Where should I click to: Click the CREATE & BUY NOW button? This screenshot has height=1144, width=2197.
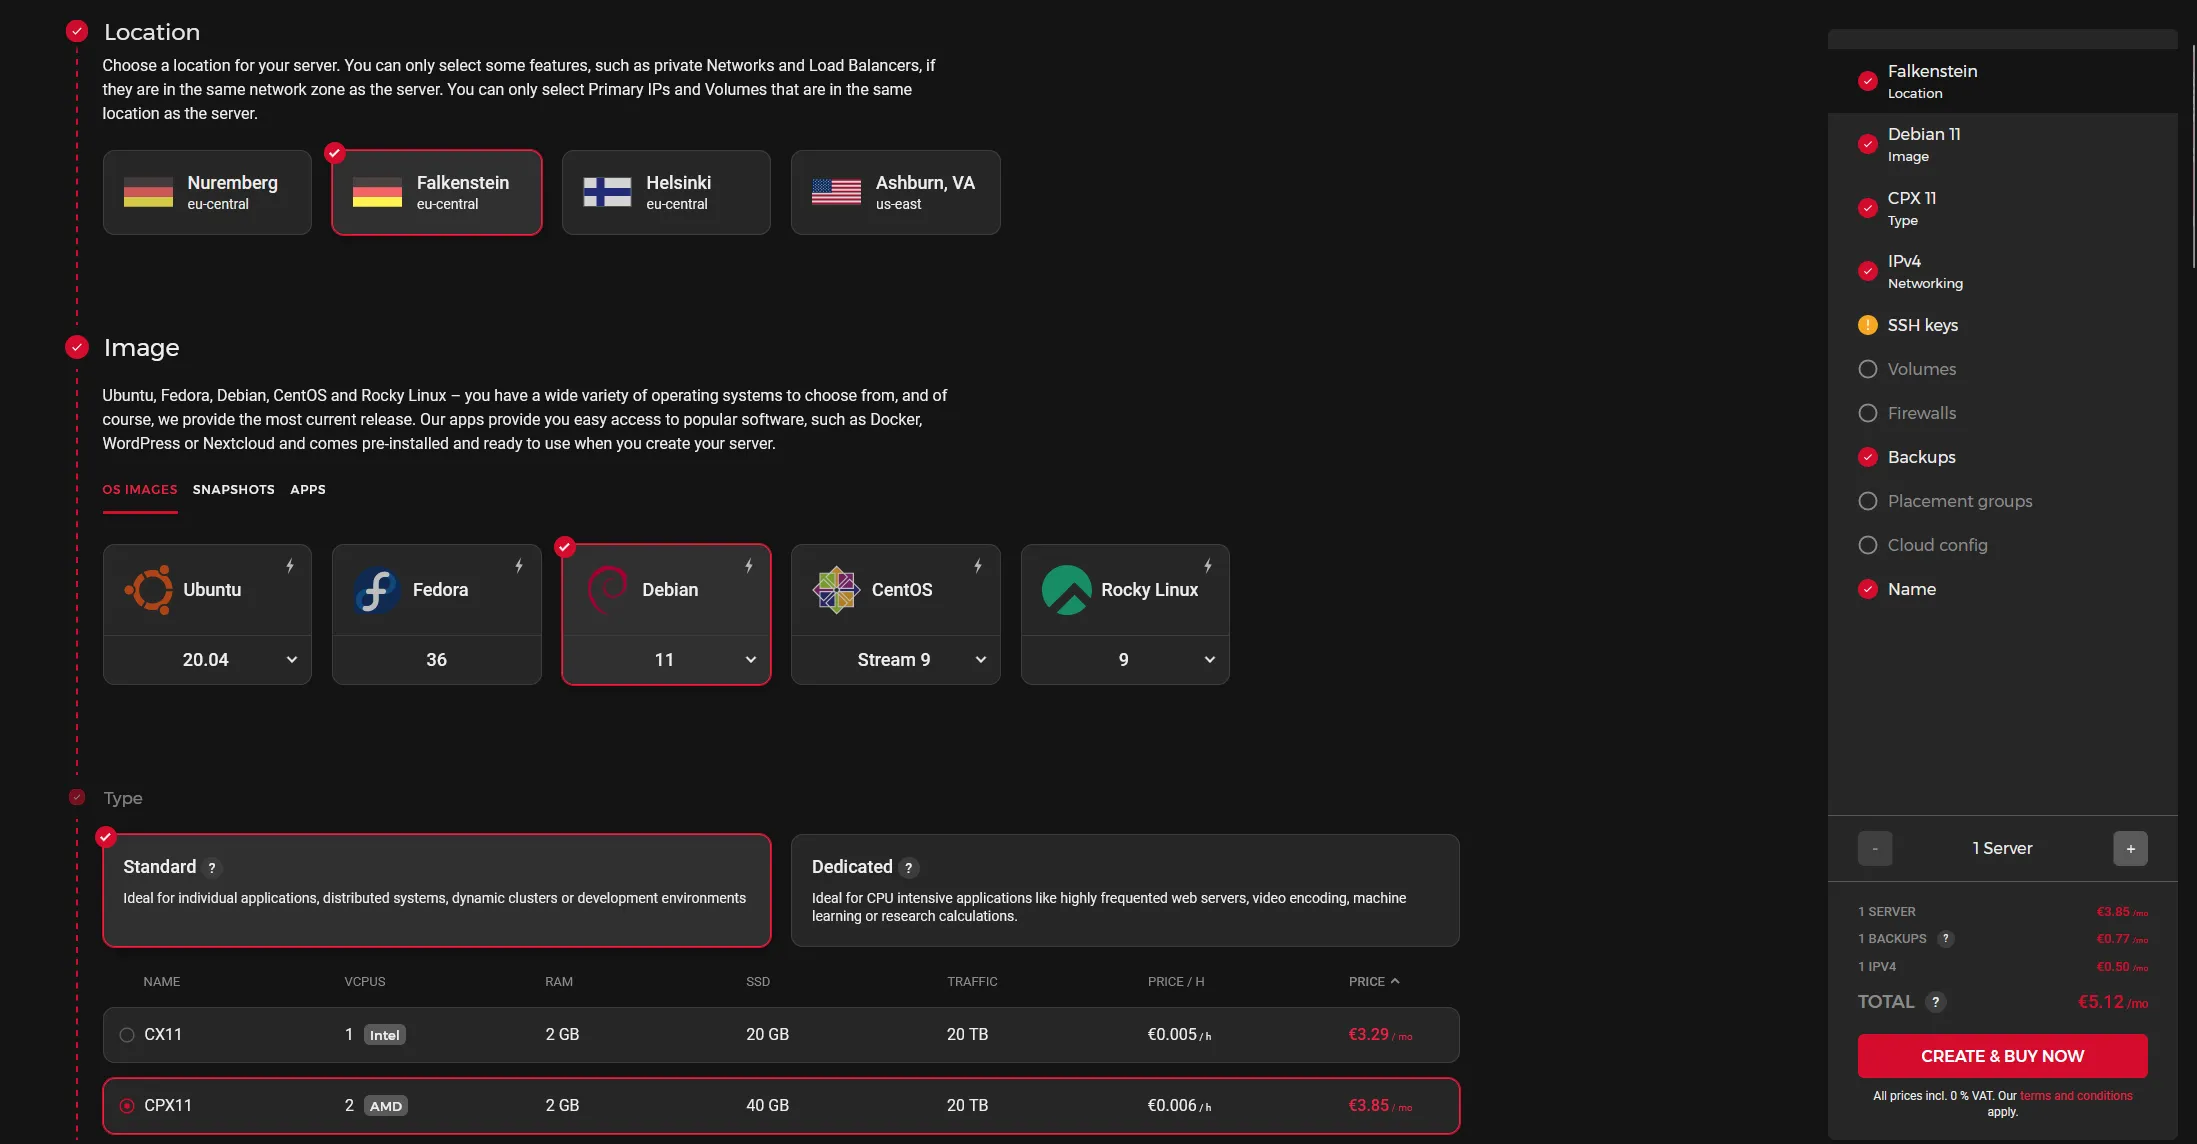coord(2001,1056)
